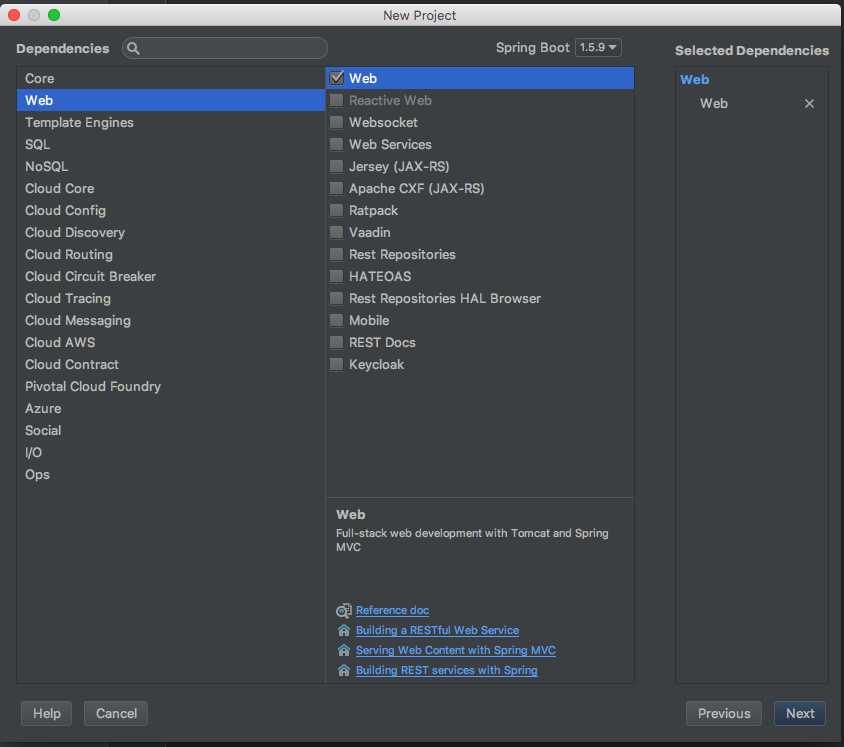
Task: Select the Cloud Core category
Action: [x=171, y=188]
